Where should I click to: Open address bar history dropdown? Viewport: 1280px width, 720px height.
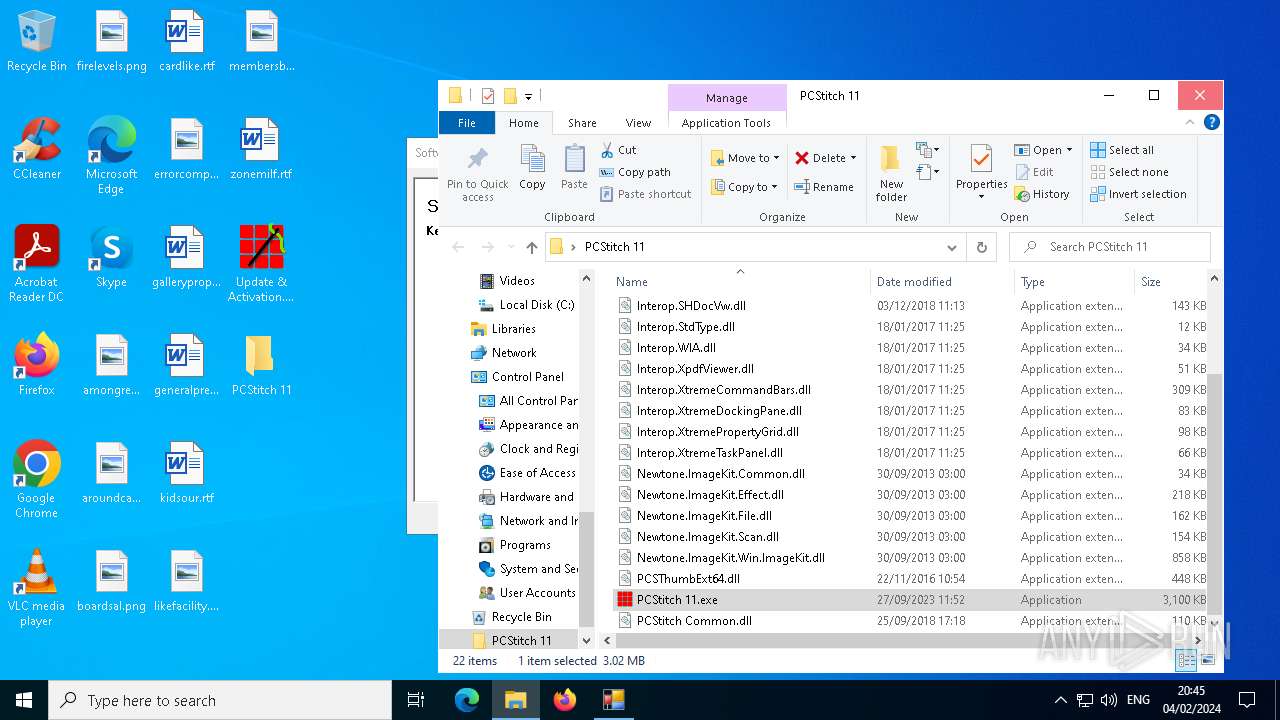pyautogui.click(x=951, y=247)
